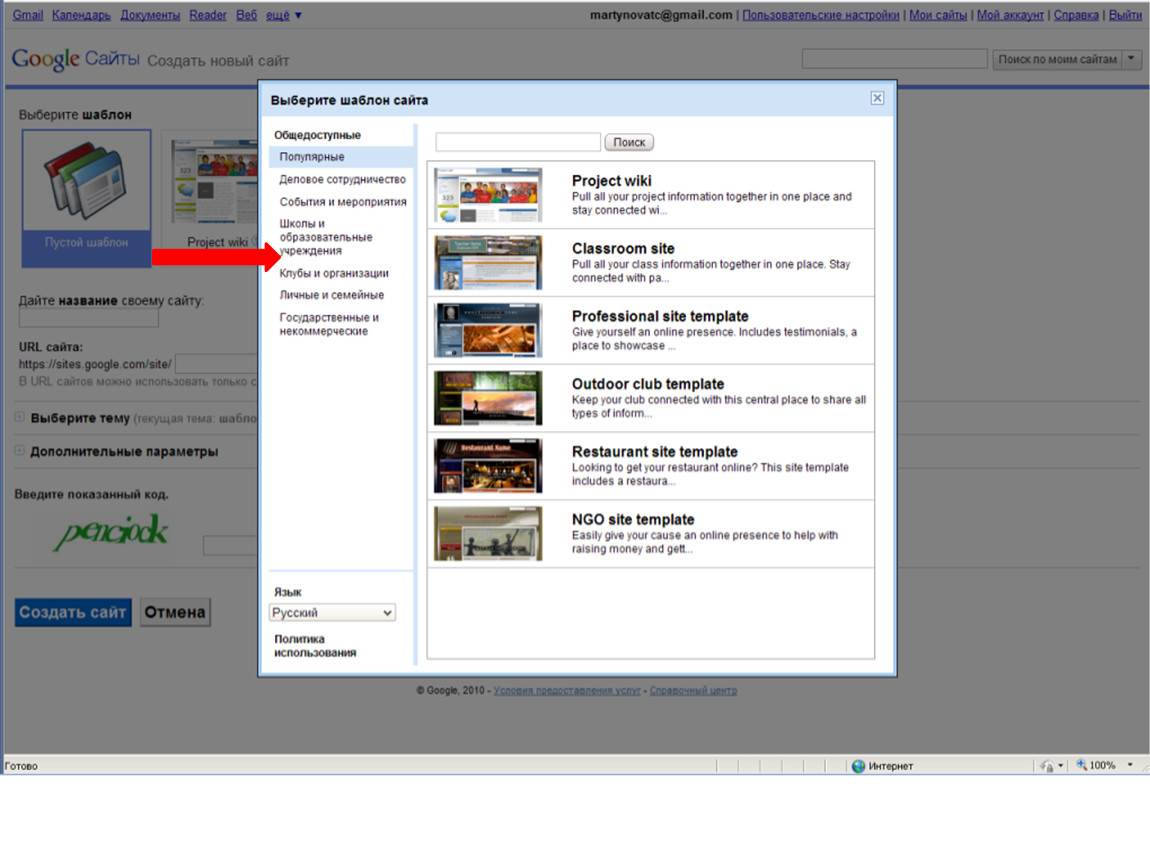1150x864 pixels.
Task: Select the События и мероприятия category
Action: (343, 202)
